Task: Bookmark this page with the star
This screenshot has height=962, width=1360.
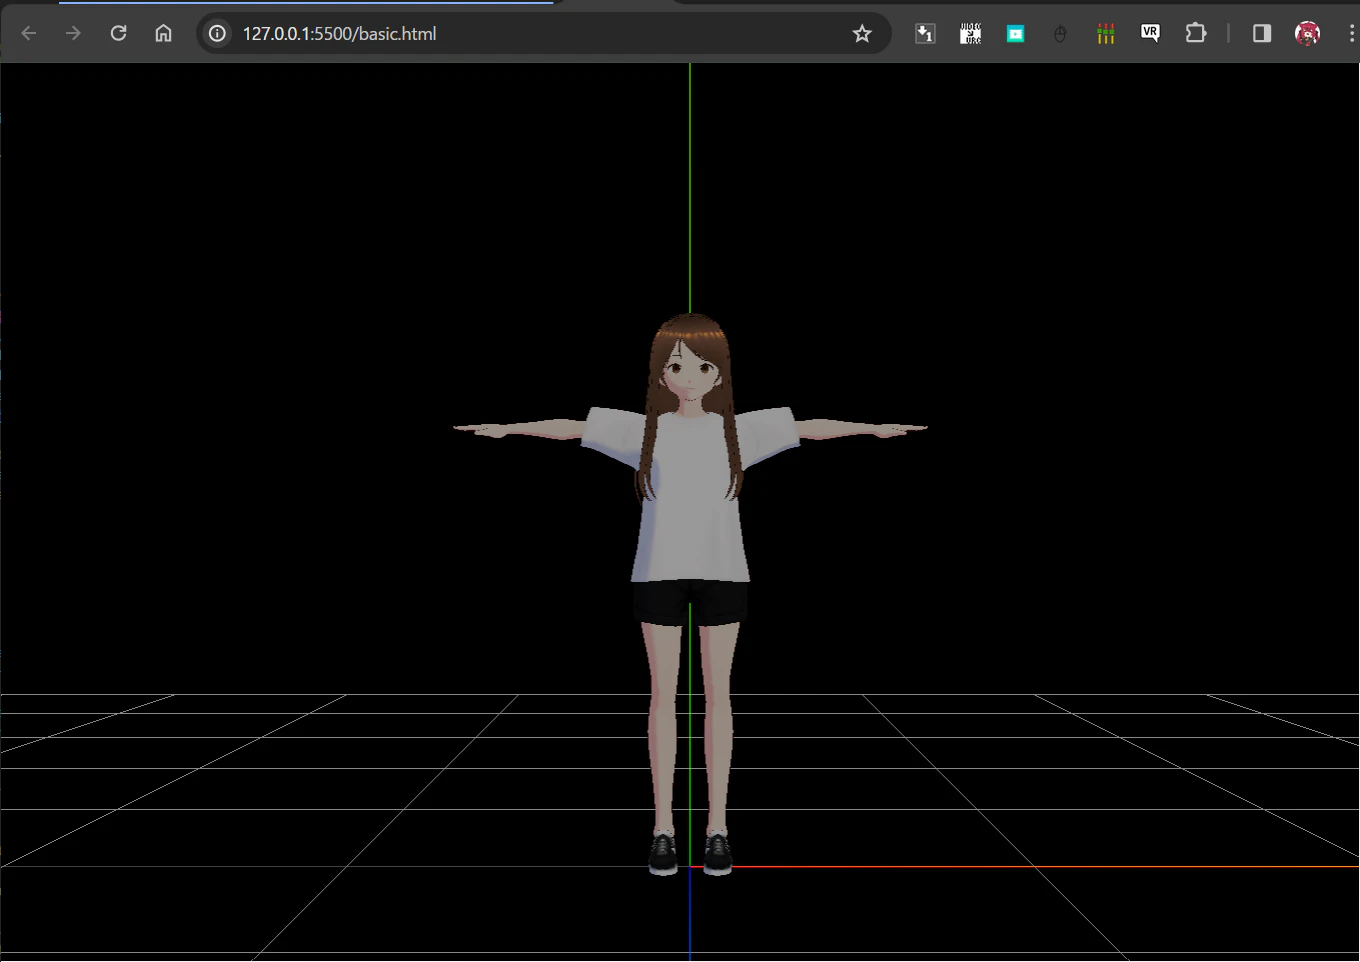Action: pyautogui.click(x=862, y=34)
